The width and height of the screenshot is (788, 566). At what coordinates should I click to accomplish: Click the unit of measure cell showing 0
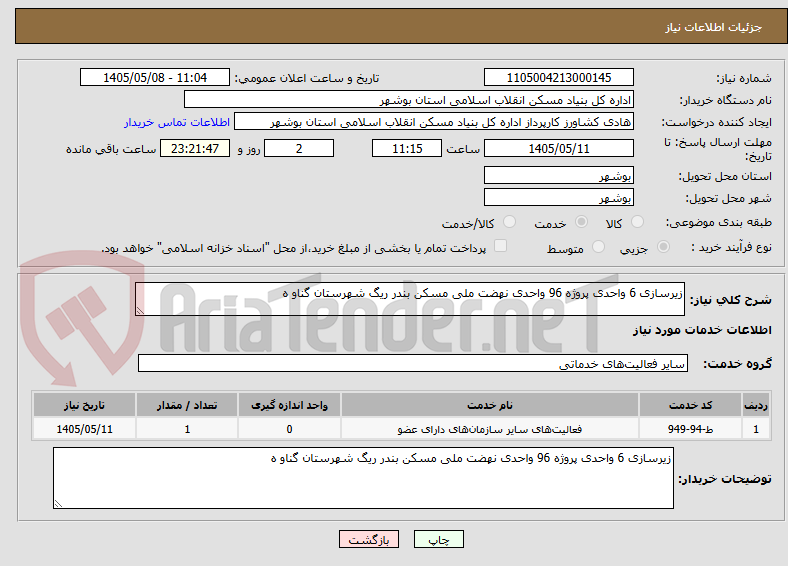289,429
